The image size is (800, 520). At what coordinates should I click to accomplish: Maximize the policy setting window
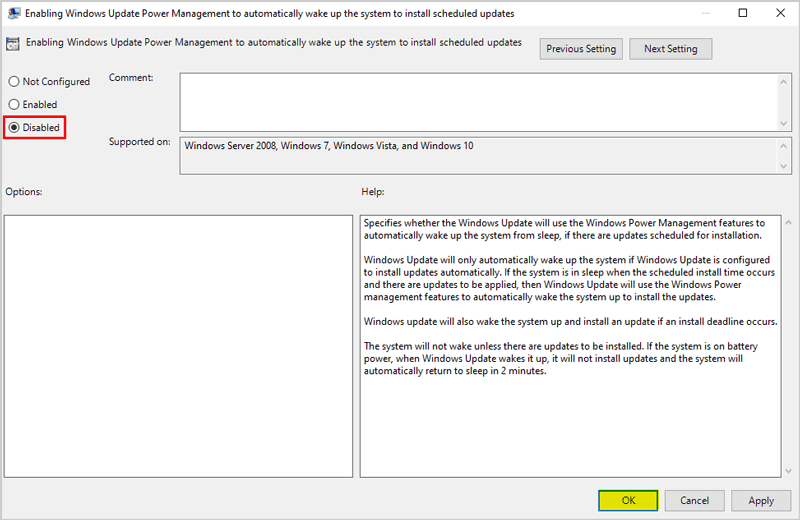(x=743, y=13)
